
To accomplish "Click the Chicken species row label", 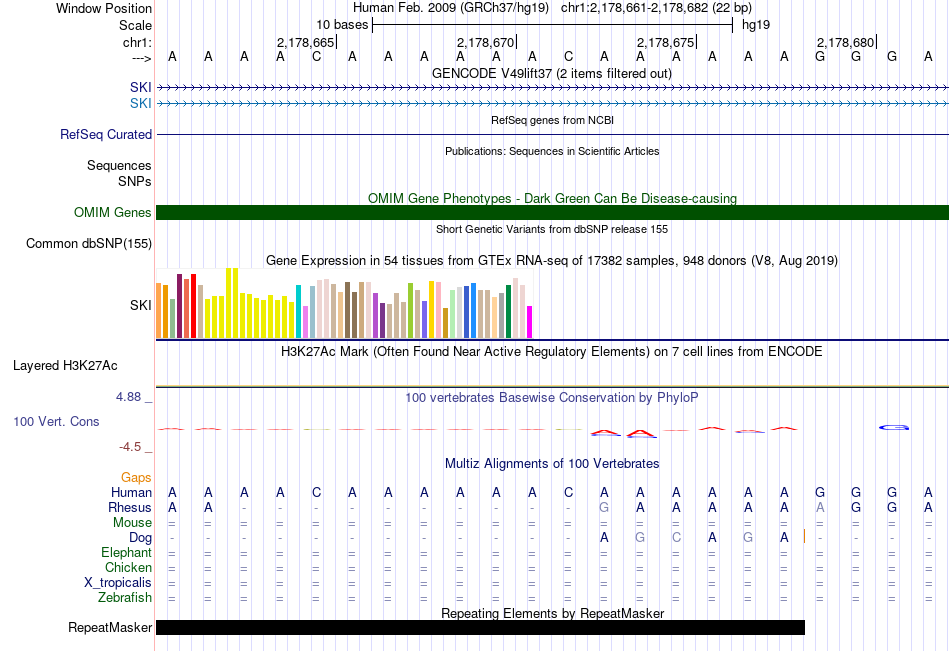I will (128, 567).
